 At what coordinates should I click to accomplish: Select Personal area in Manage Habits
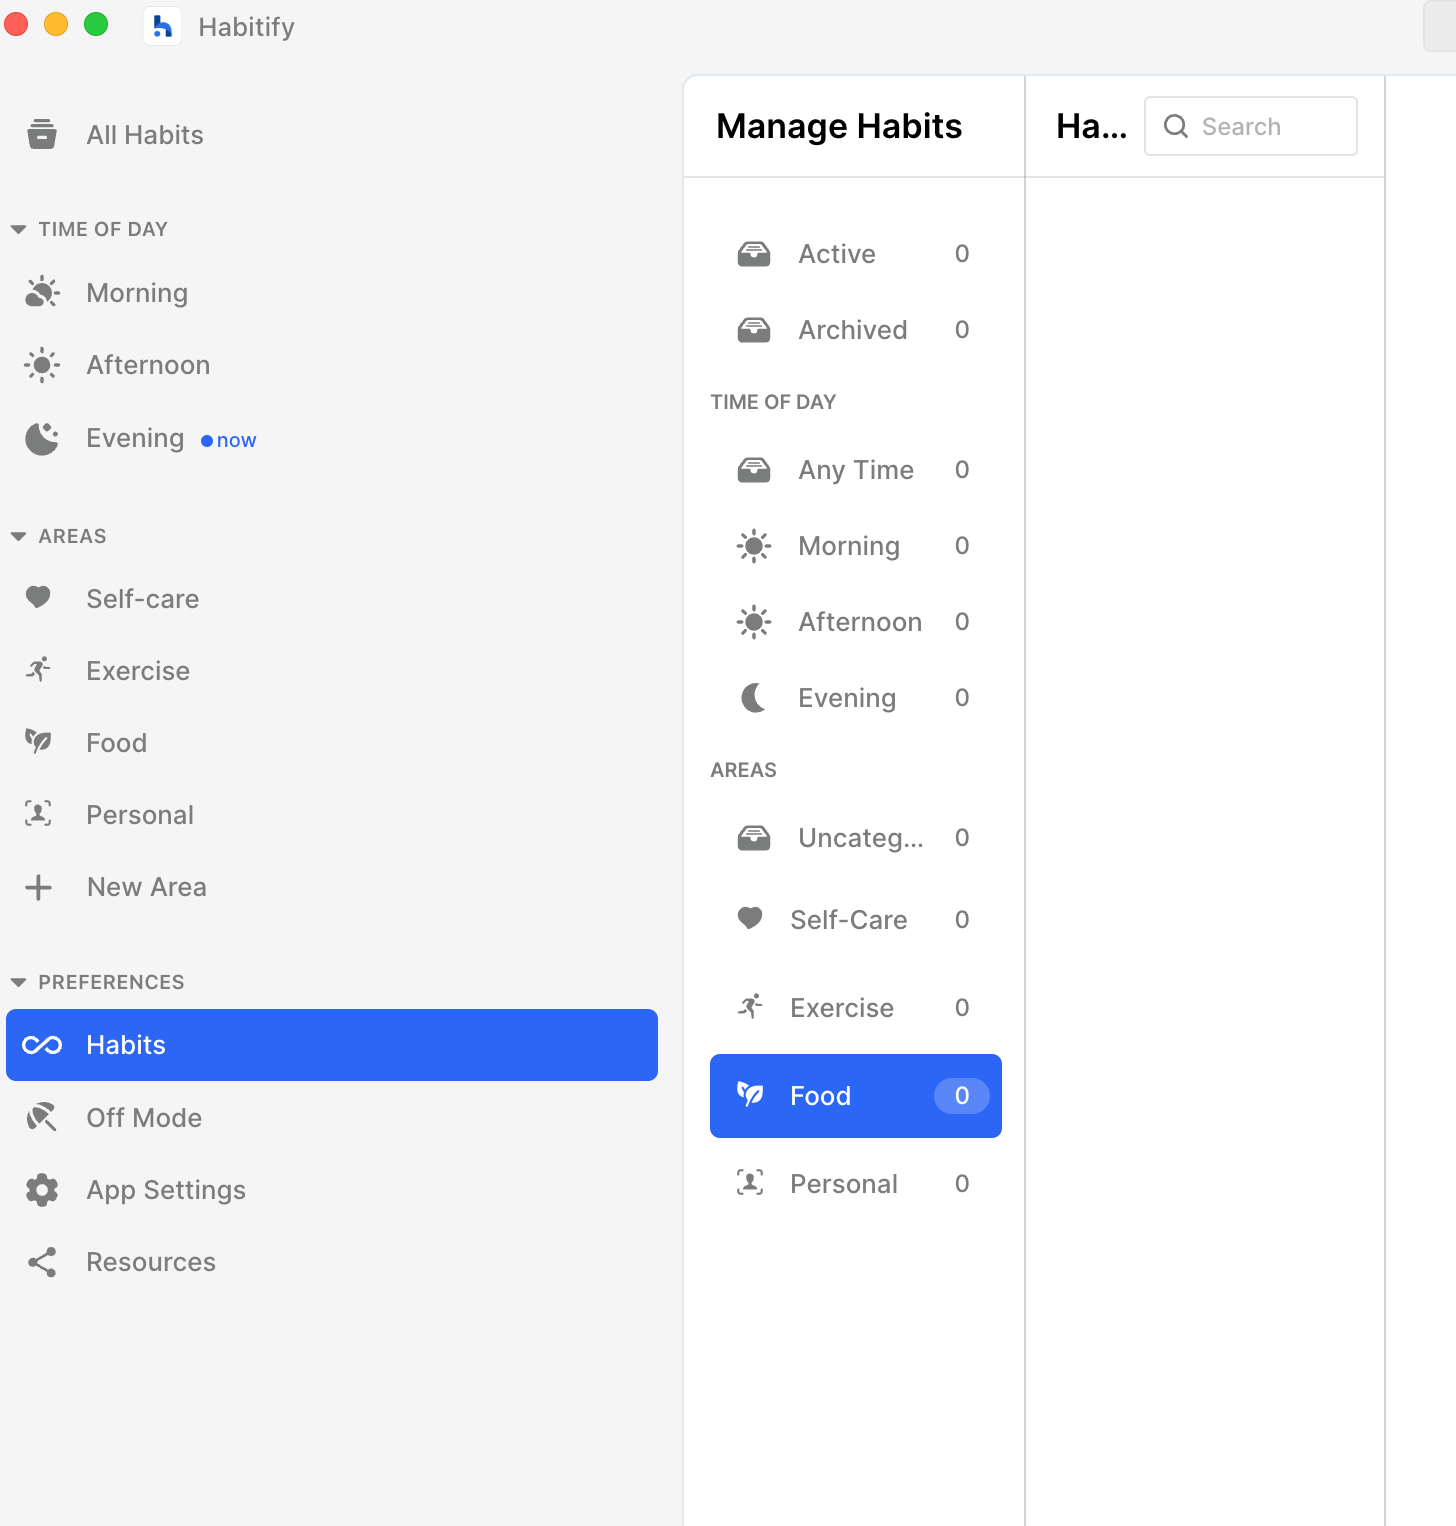tap(856, 1184)
